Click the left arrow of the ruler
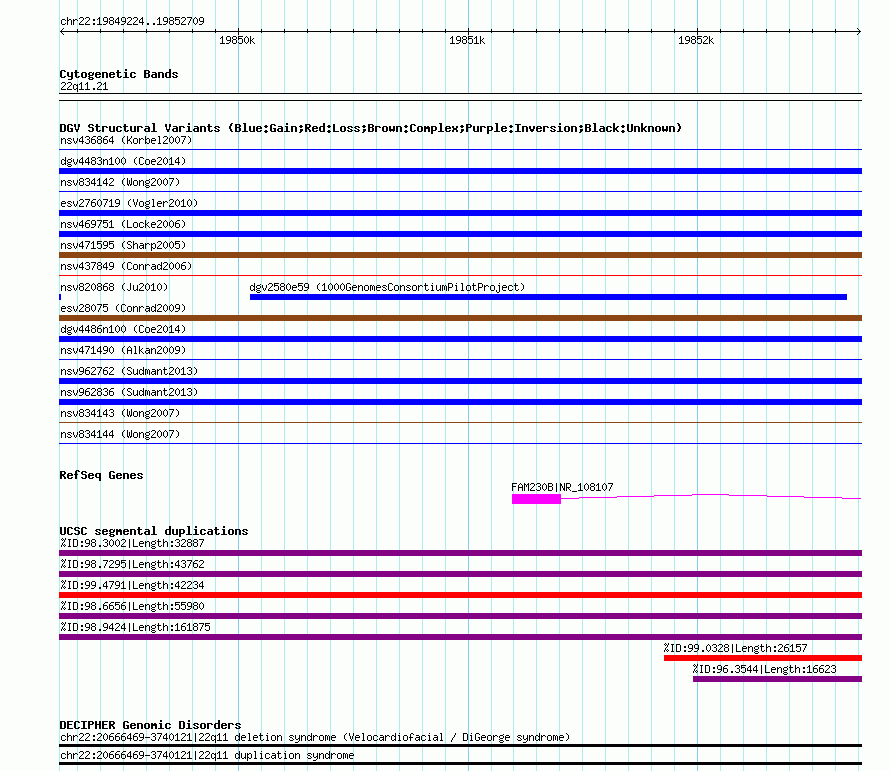This screenshot has width=890, height=771. [x=62, y=31]
